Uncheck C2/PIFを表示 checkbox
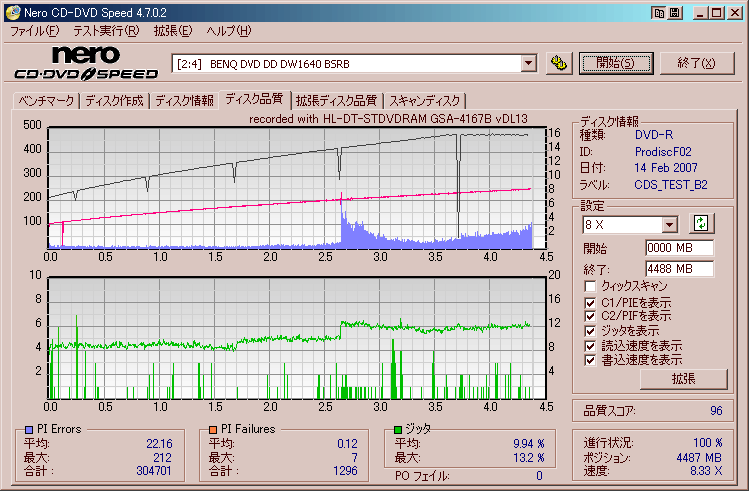The width and height of the screenshot is (749, 491). tap(590, 316)
